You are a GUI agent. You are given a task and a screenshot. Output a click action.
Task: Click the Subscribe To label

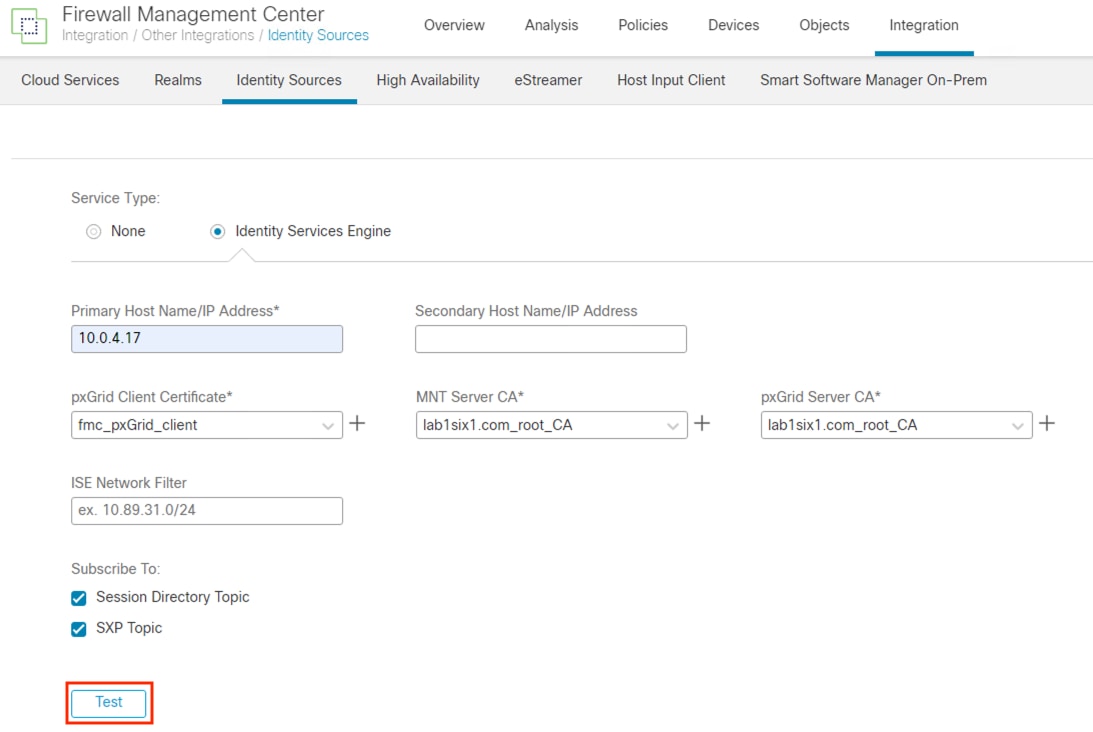tap(115, 569)
